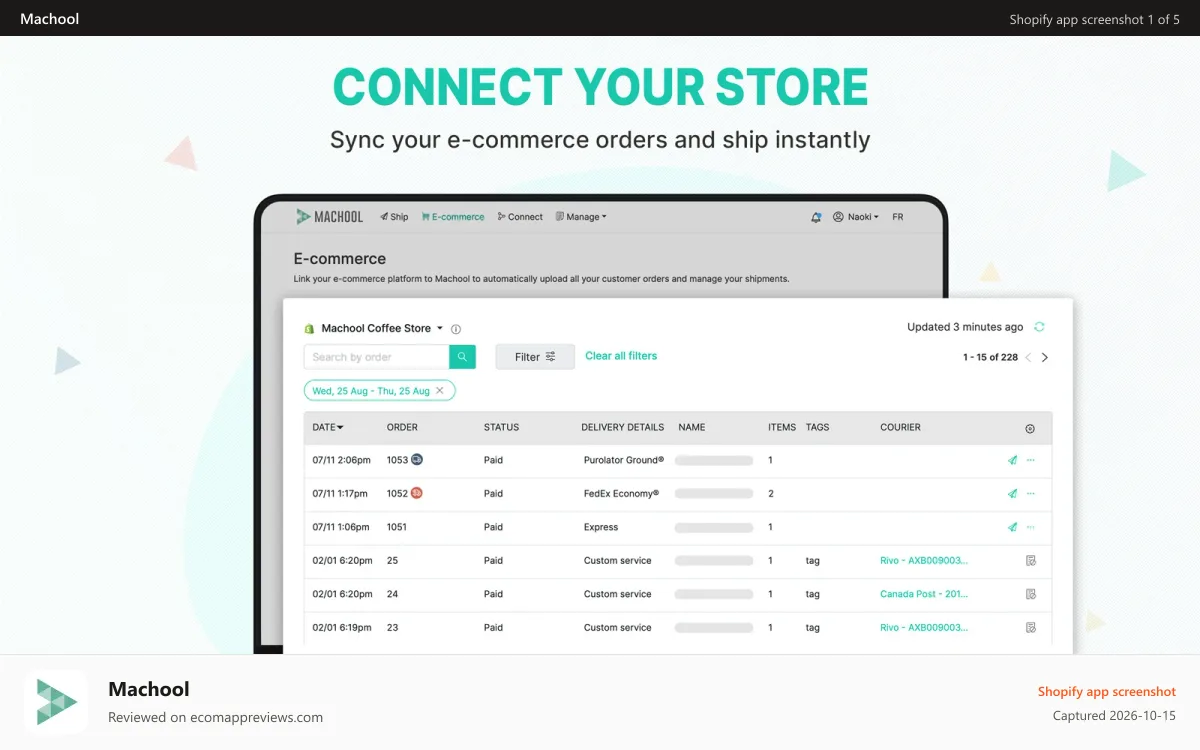Select Purolator Ground delivery cell
1200x750 pixels.
coord(624,460)
